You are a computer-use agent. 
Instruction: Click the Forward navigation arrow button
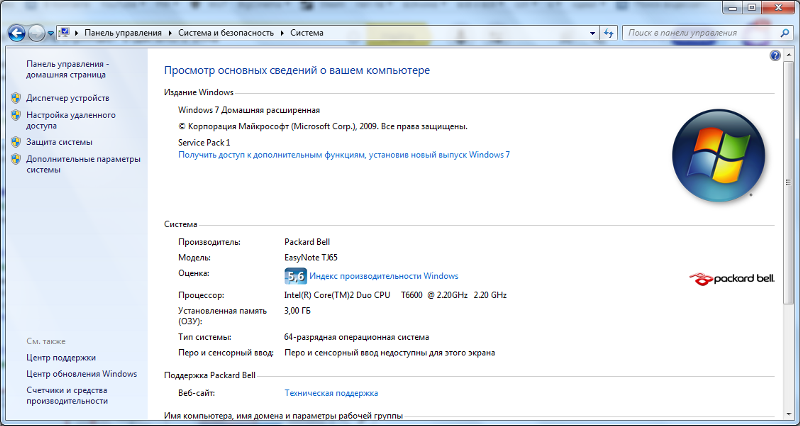click(38, 33)
